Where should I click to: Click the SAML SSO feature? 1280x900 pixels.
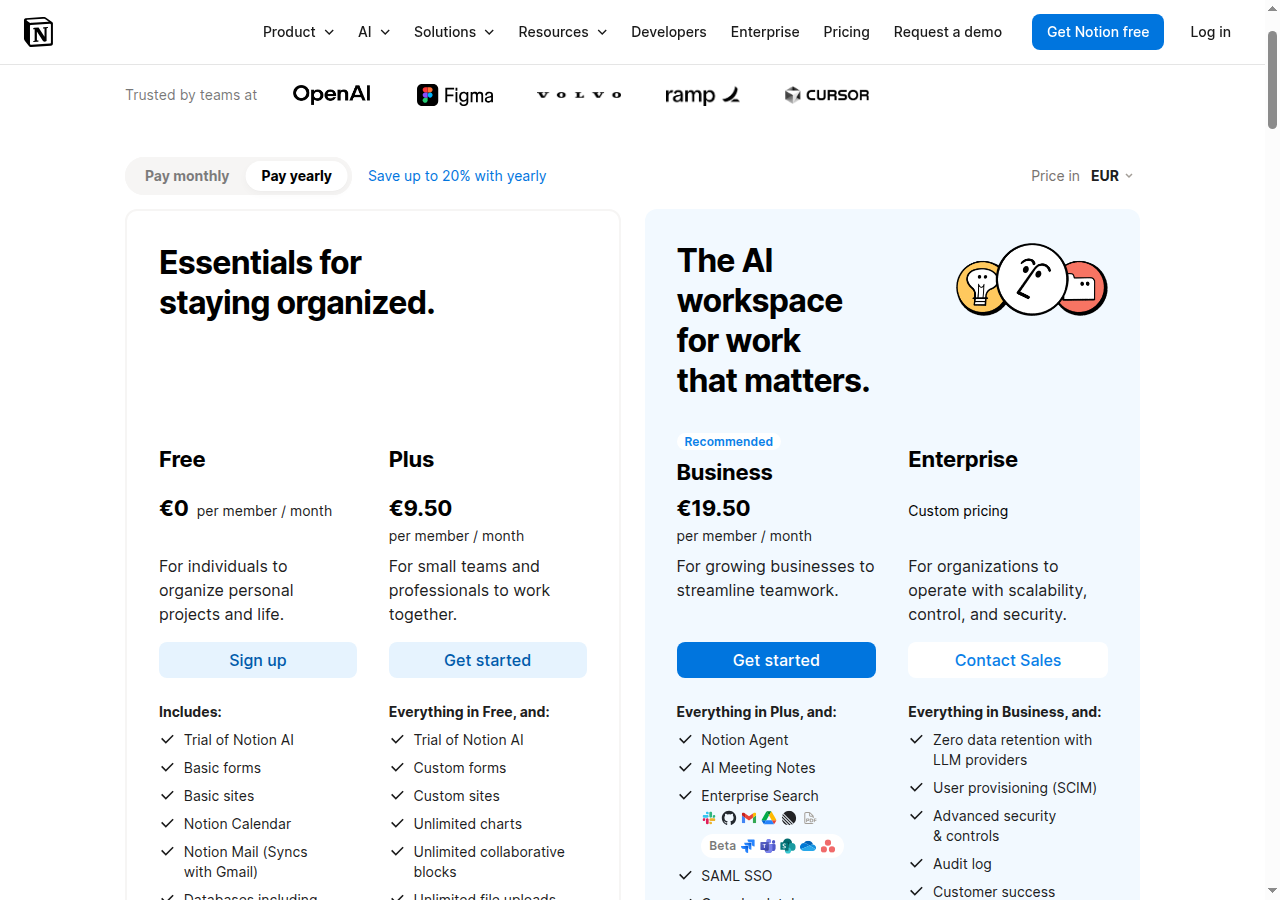coord(737,876)
